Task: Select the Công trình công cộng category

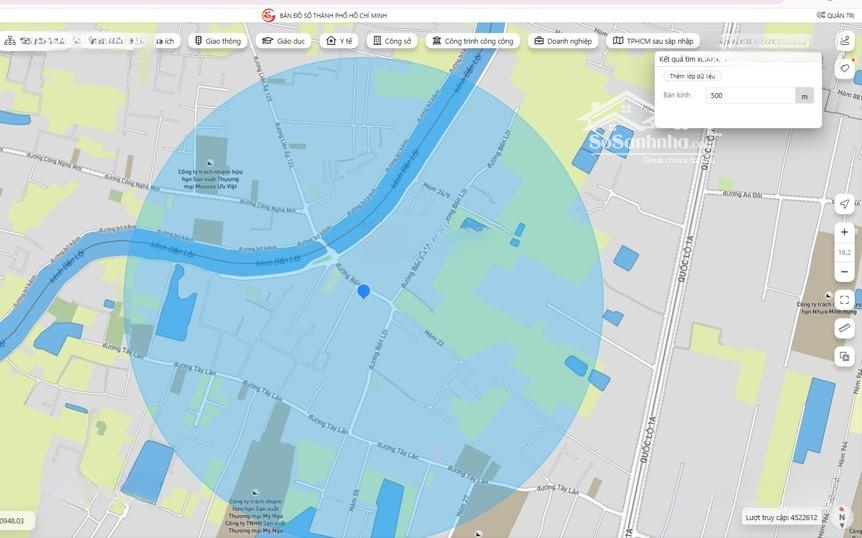Action: point(473,41)
